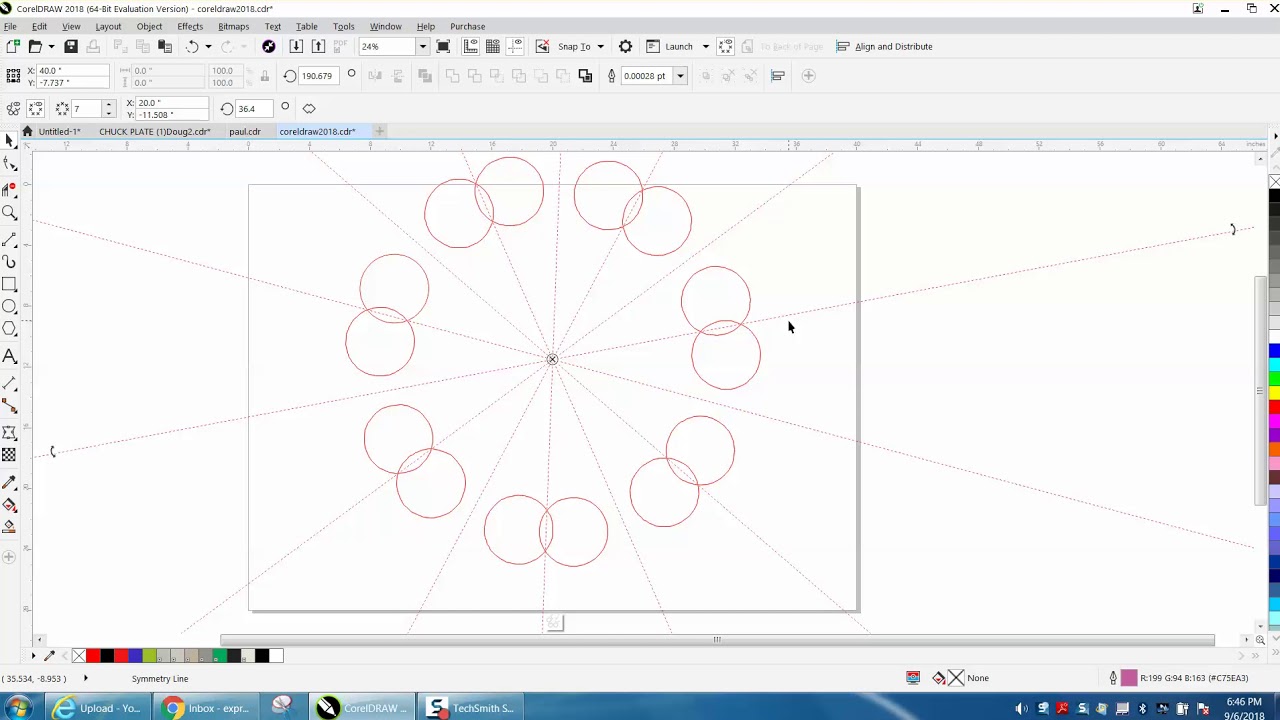Select the Polygon tool
1280x720 pixels.
click(x=10, y=329)
